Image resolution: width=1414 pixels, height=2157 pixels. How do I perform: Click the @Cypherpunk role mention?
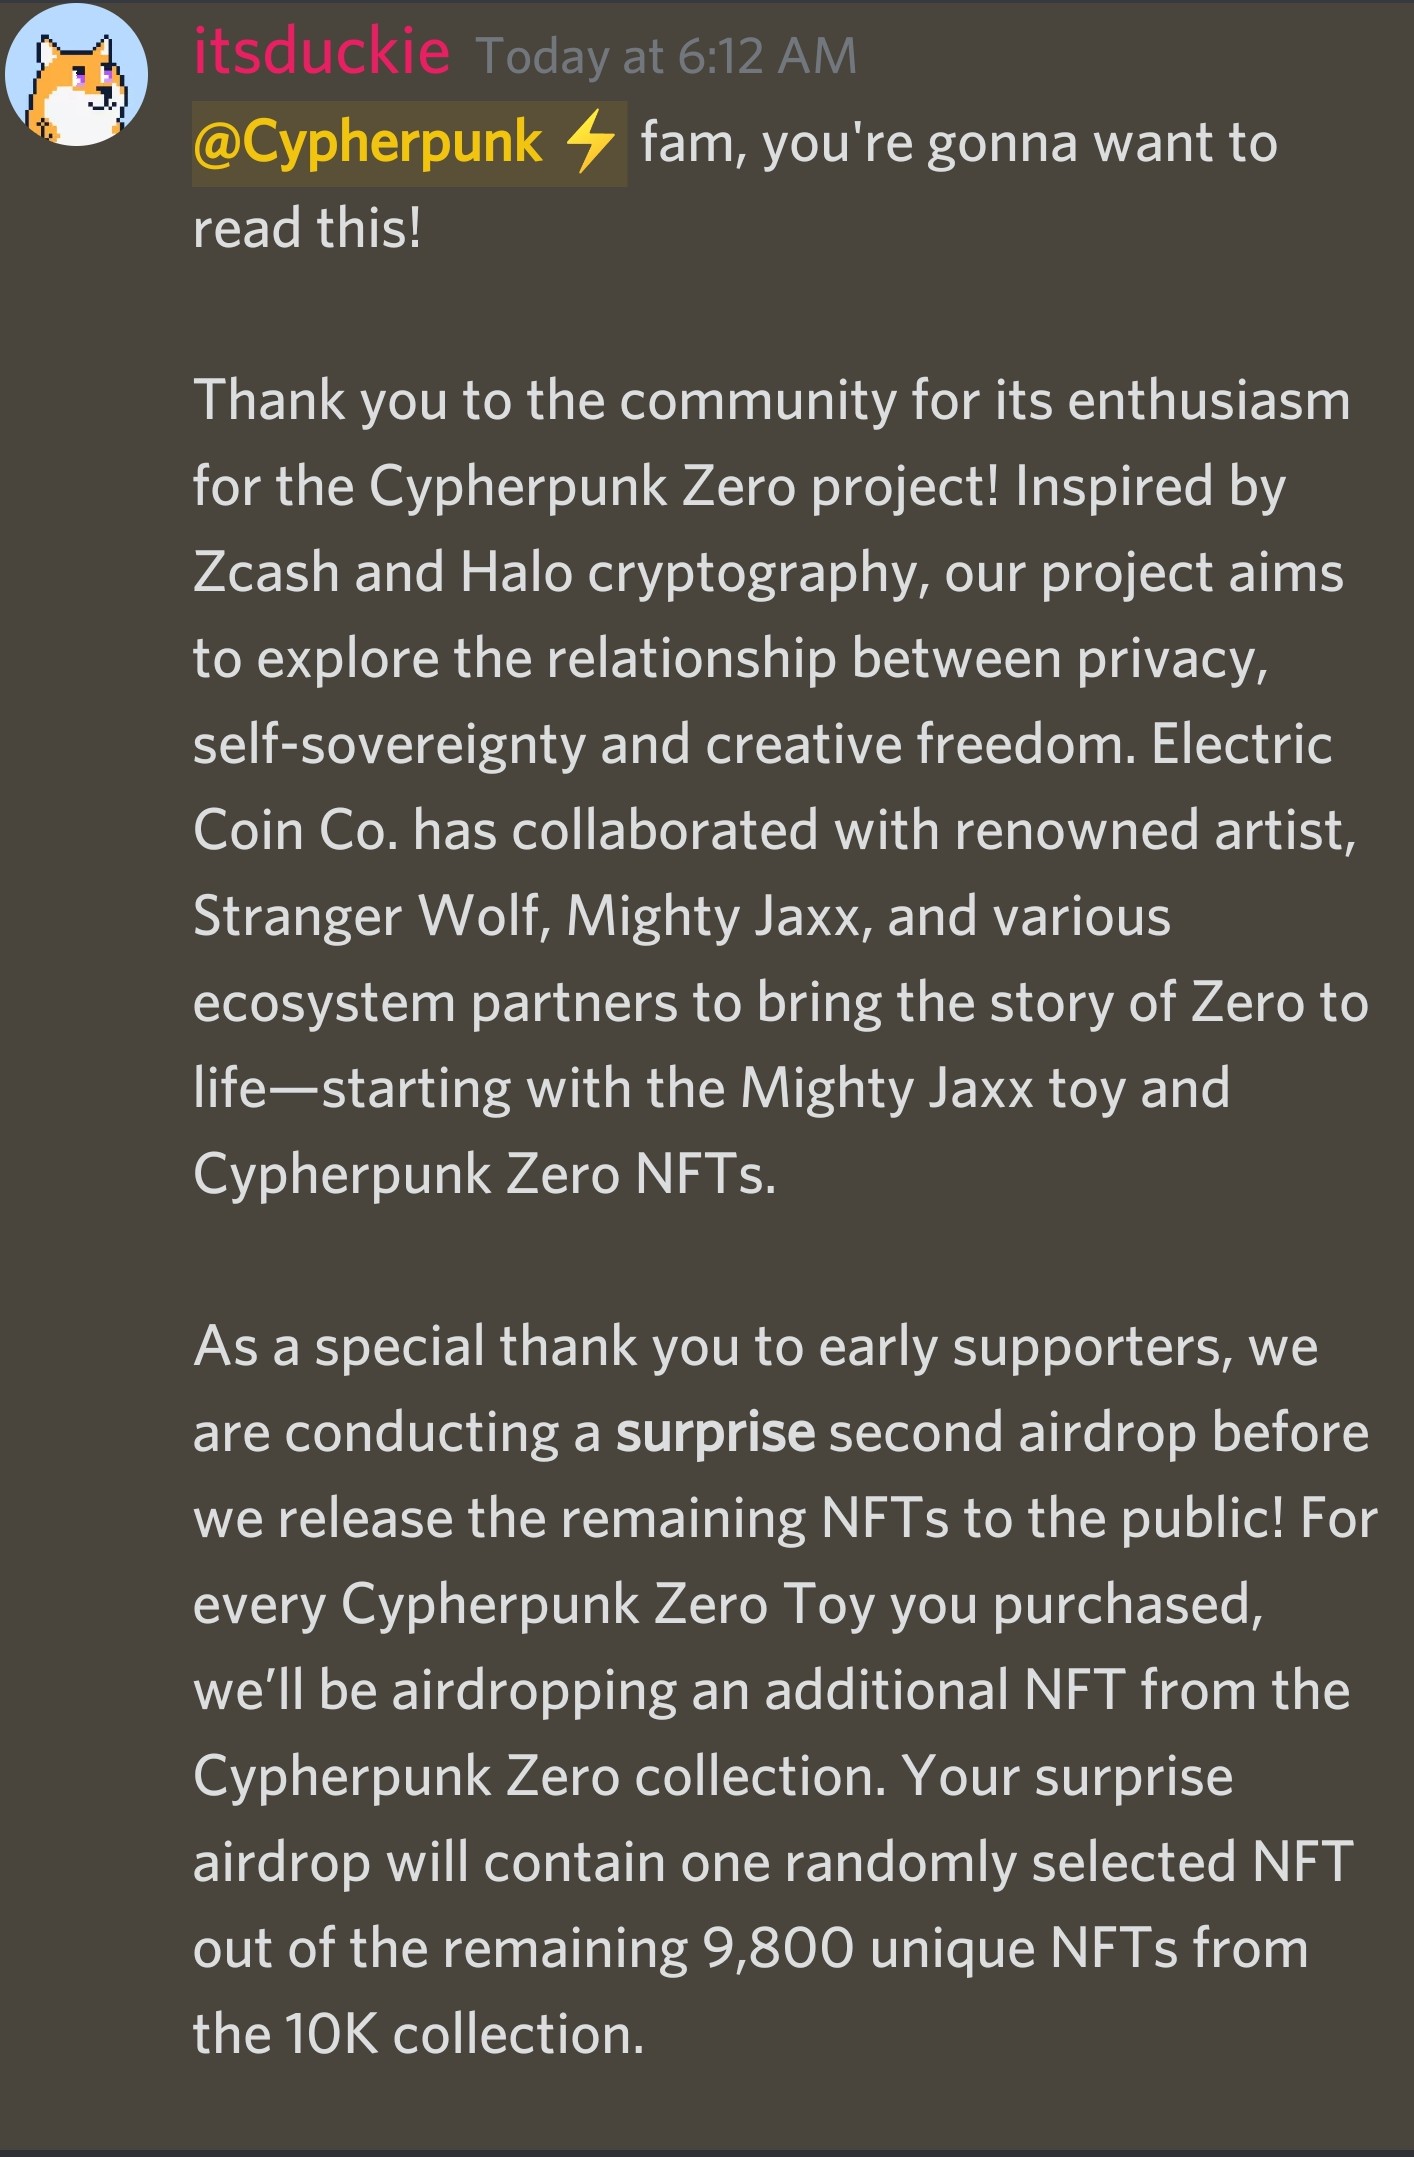[x=410, y=143]
